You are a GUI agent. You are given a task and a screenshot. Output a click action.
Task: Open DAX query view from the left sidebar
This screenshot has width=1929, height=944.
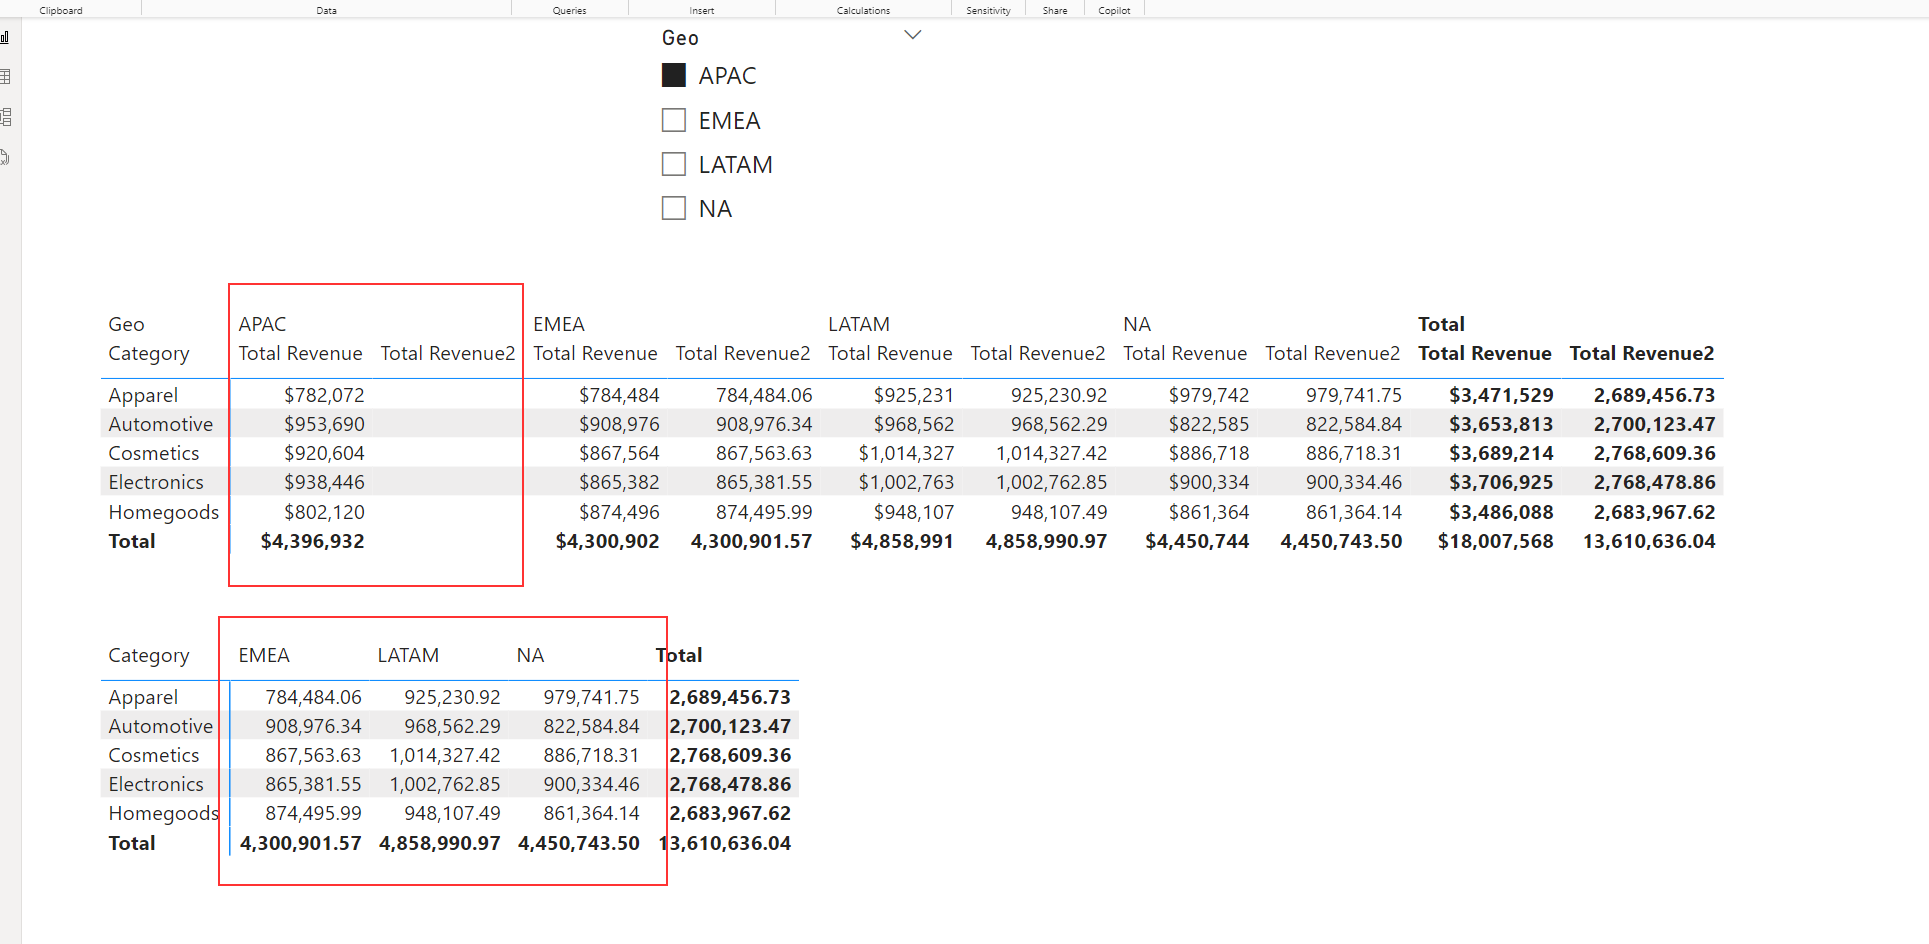click(5, 157)
